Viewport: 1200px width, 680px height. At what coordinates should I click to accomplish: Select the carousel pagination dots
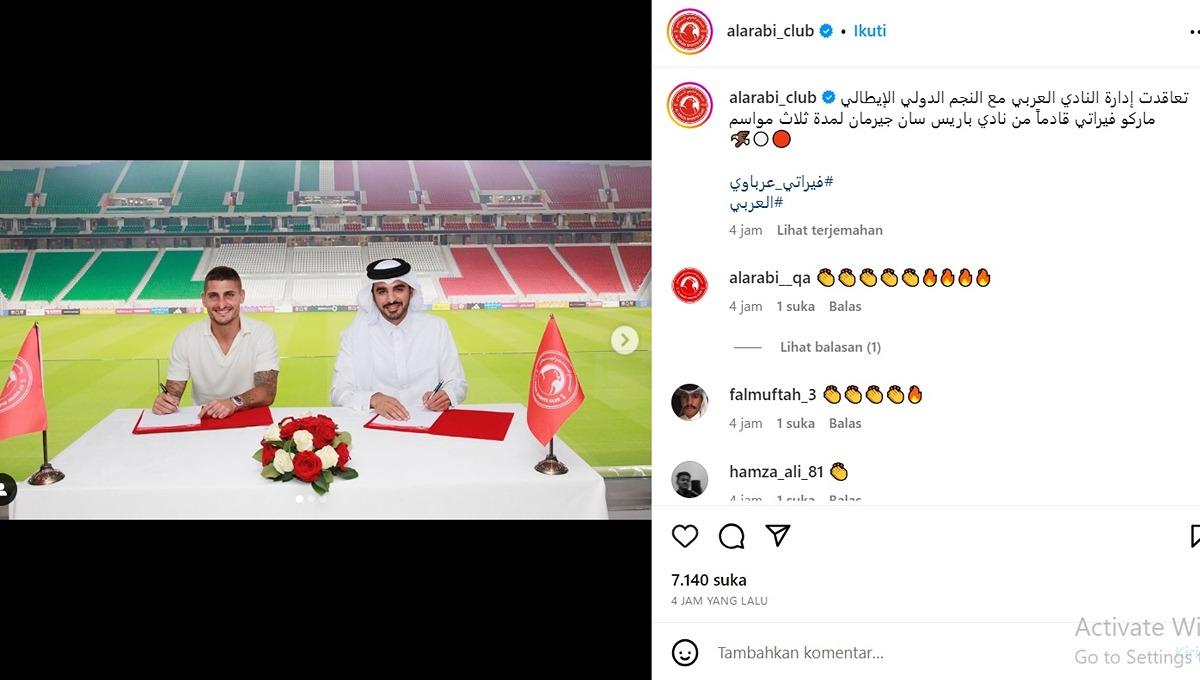(309, 497)
